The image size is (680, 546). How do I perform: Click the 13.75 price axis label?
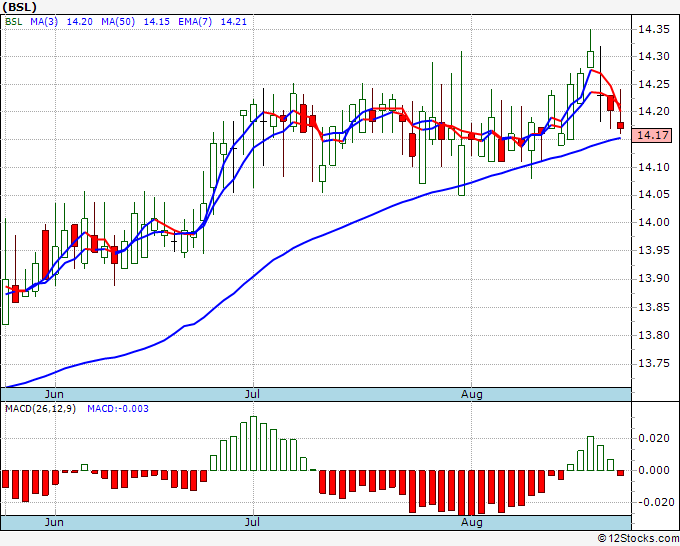(x=654, y=363)
